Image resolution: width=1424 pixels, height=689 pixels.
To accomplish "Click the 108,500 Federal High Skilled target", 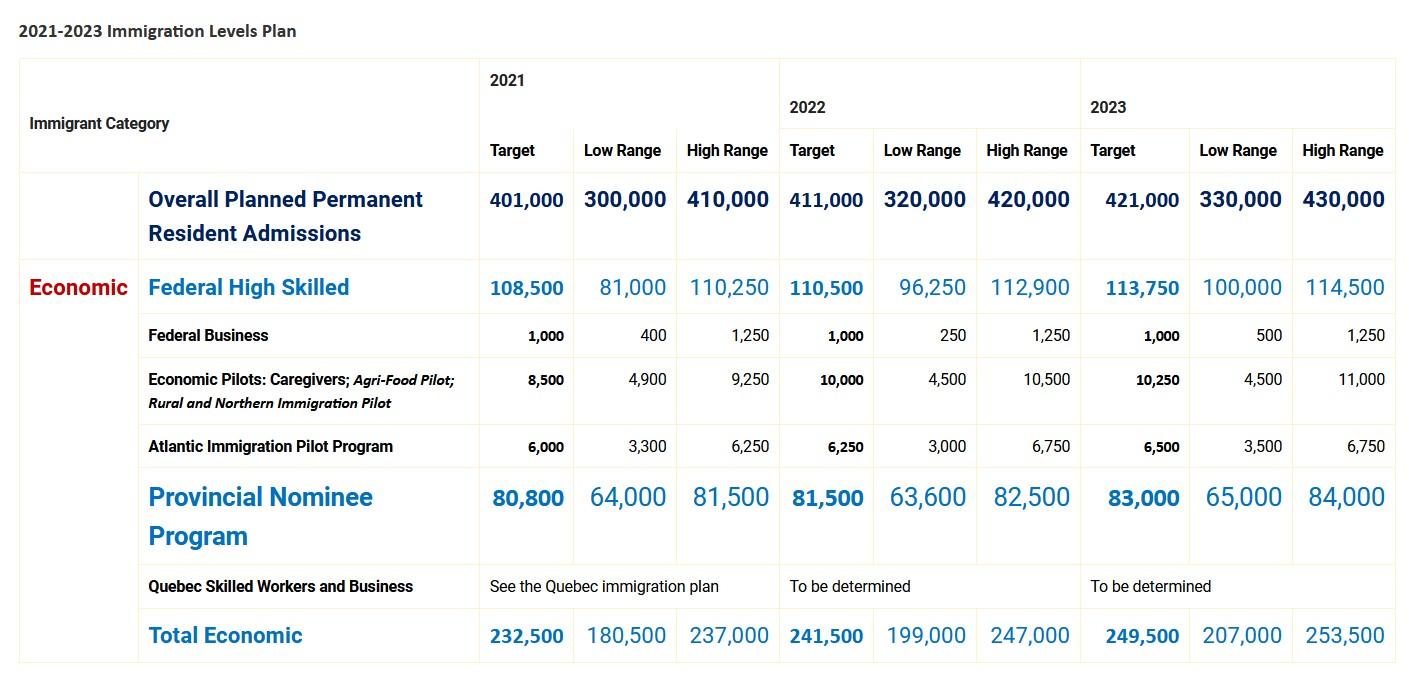I will [526, 288].
